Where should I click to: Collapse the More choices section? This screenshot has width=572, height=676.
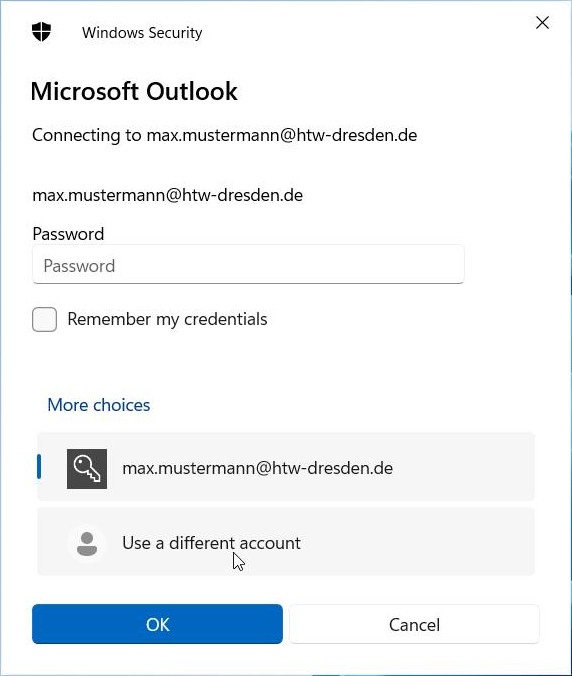[x=99, y=405]
